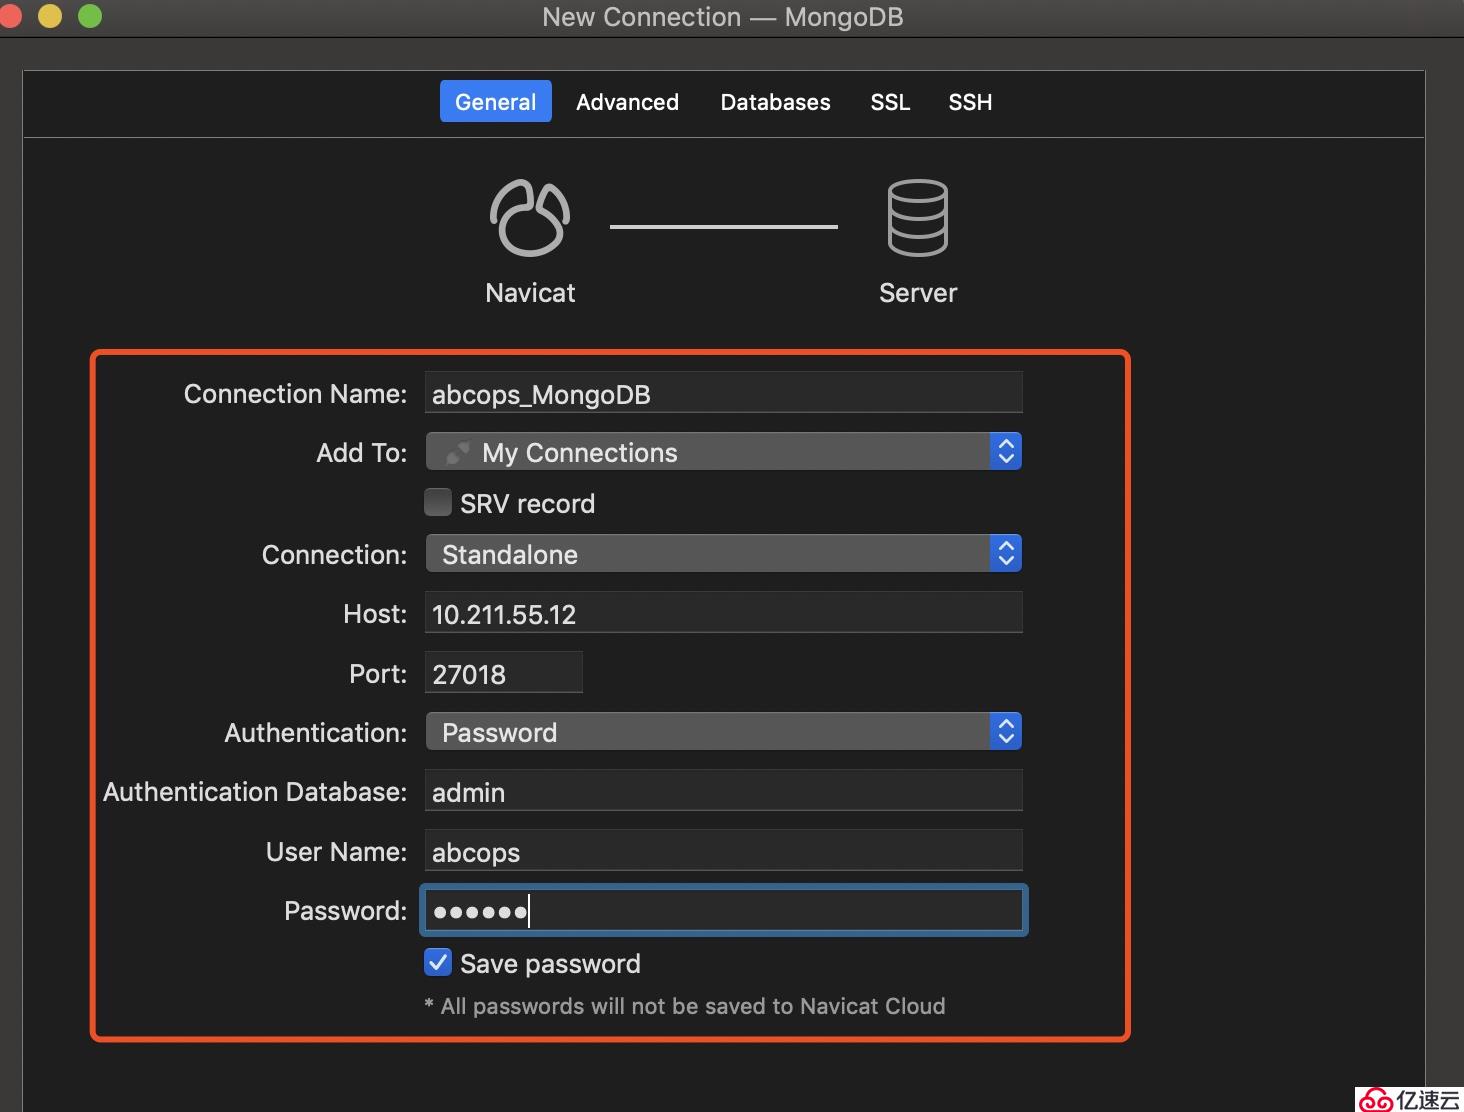Click the "Host:" label
This screenshot has width=1464, height=1112.
click(375, 614)
